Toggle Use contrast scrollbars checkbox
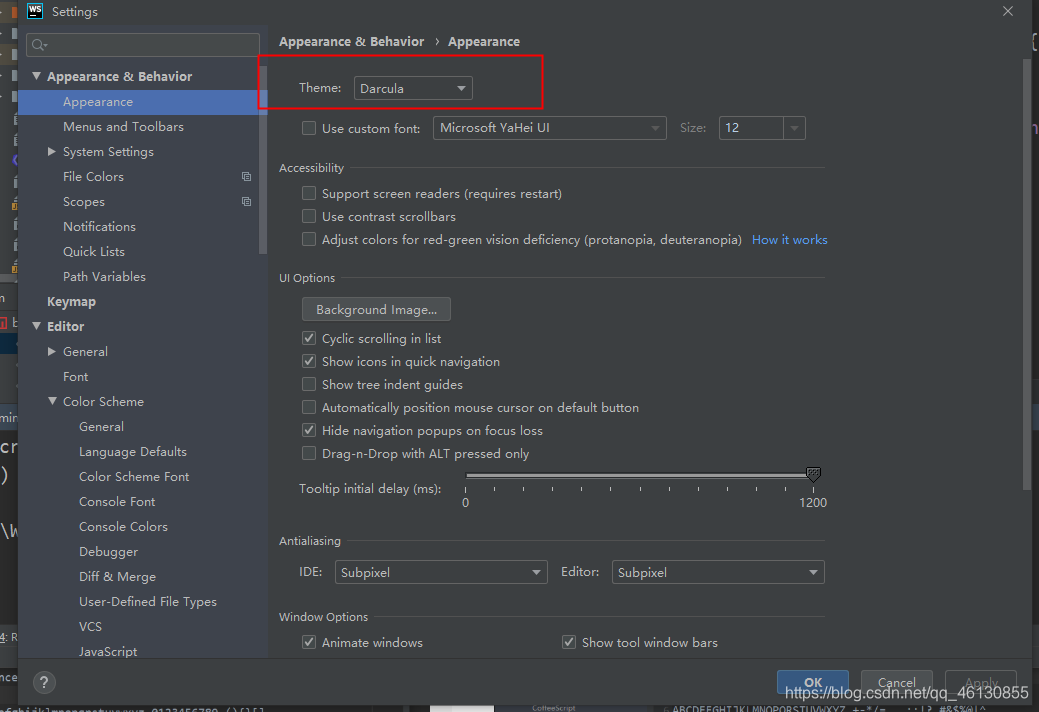The height and width of the screenshot is (712, 1039). (309, 216)
